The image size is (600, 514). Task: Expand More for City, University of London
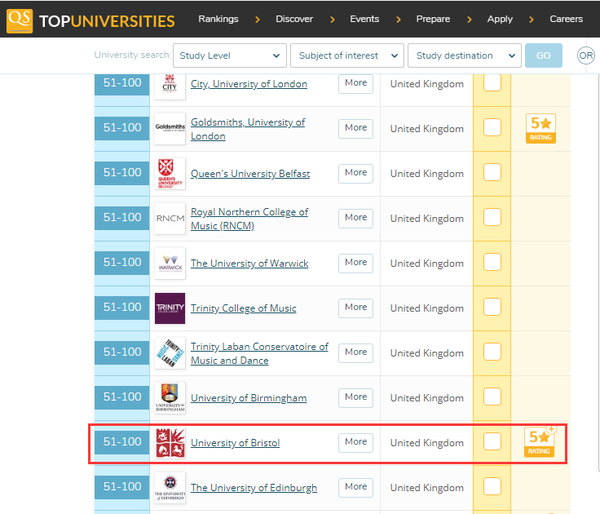pyautogui.click(x=356, y=83)
